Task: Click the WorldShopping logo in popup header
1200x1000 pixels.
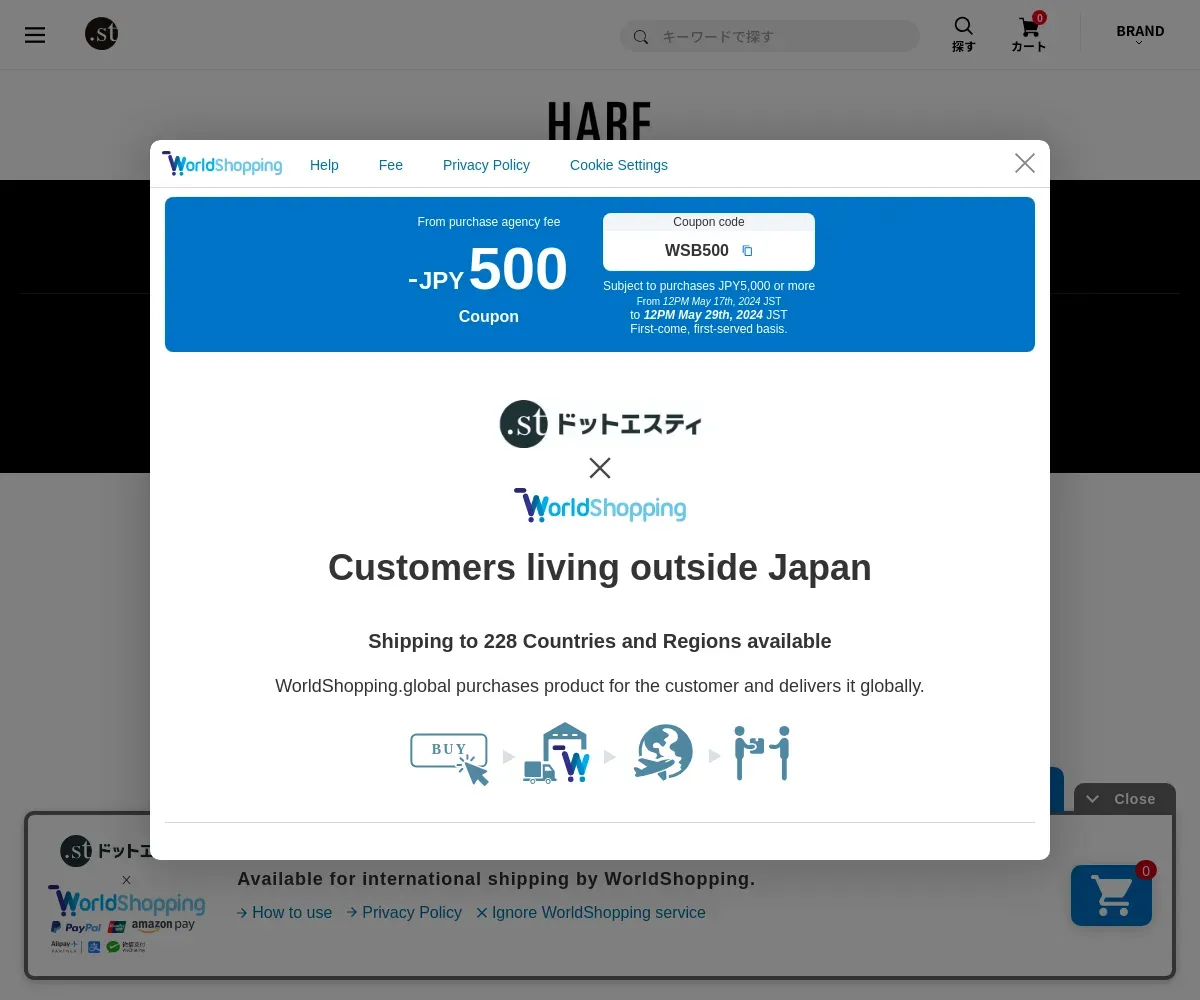Action: [222, 164]
